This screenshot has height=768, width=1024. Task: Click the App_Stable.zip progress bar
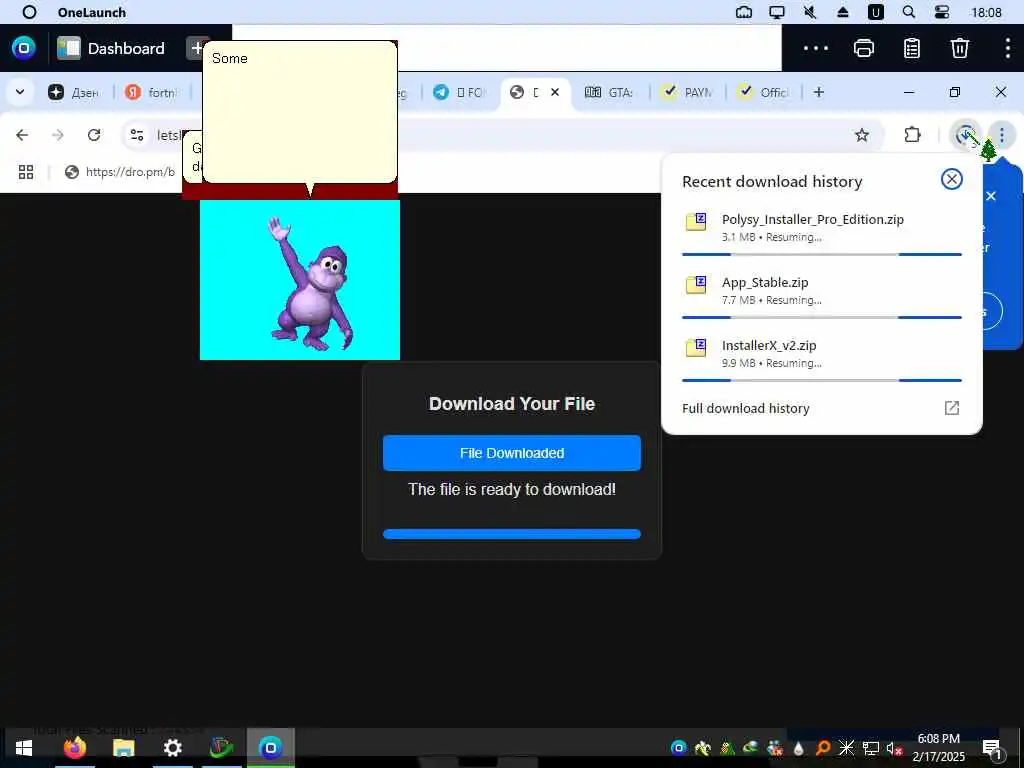coord(822,317)
